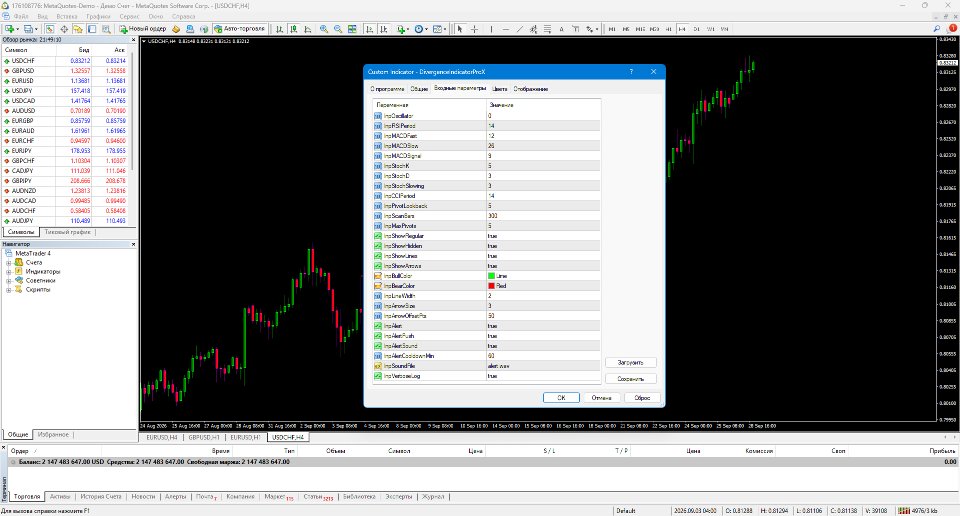This screenshot has height=516, width=960.
Task: Switch timeframe to D1
Action: pyautogui.click(x=696, y=29)
